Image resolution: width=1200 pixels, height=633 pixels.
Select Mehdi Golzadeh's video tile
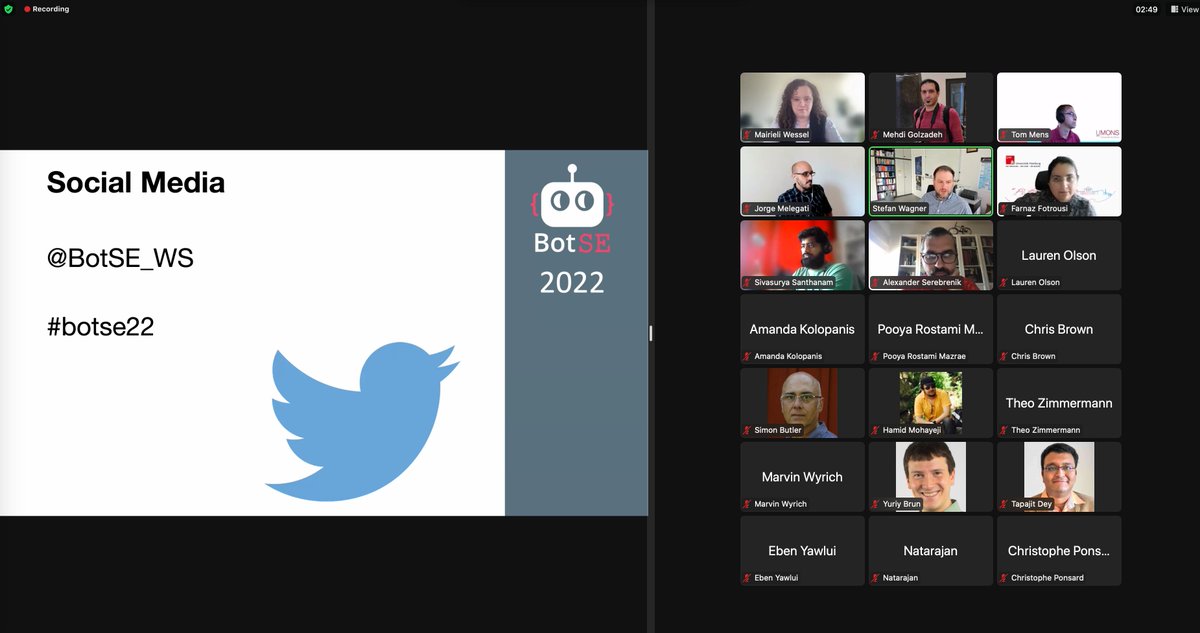click(x=931, y=107)
